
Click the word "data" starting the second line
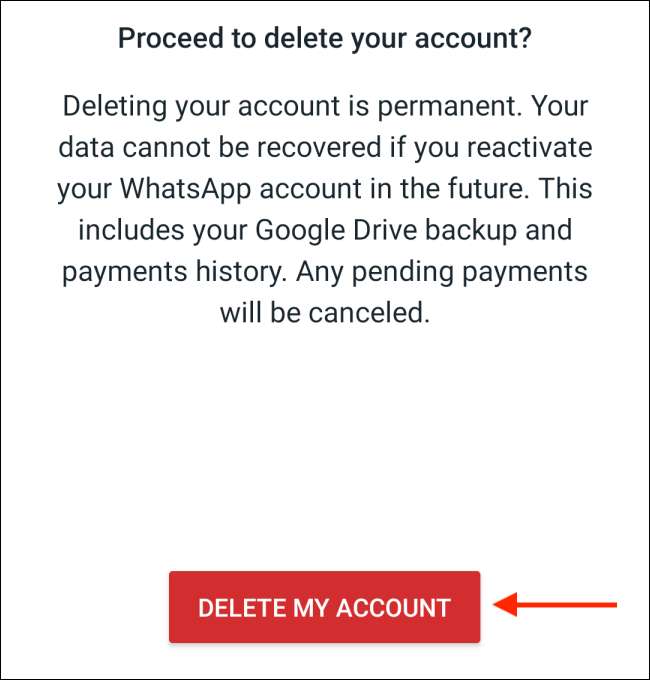coord(82,148)
